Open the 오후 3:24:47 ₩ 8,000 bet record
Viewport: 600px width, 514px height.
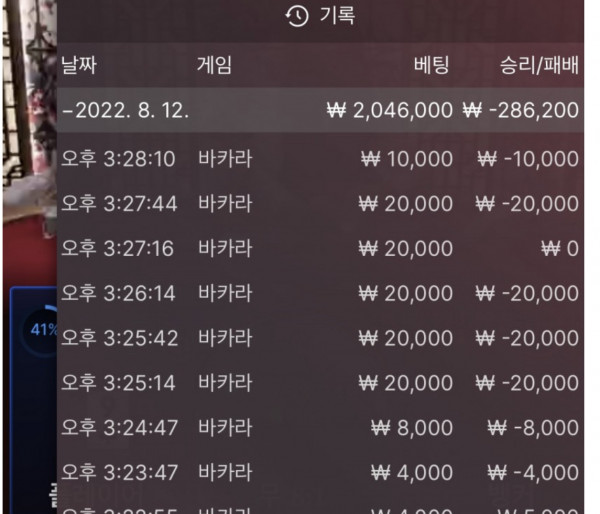tap(320, 428)
